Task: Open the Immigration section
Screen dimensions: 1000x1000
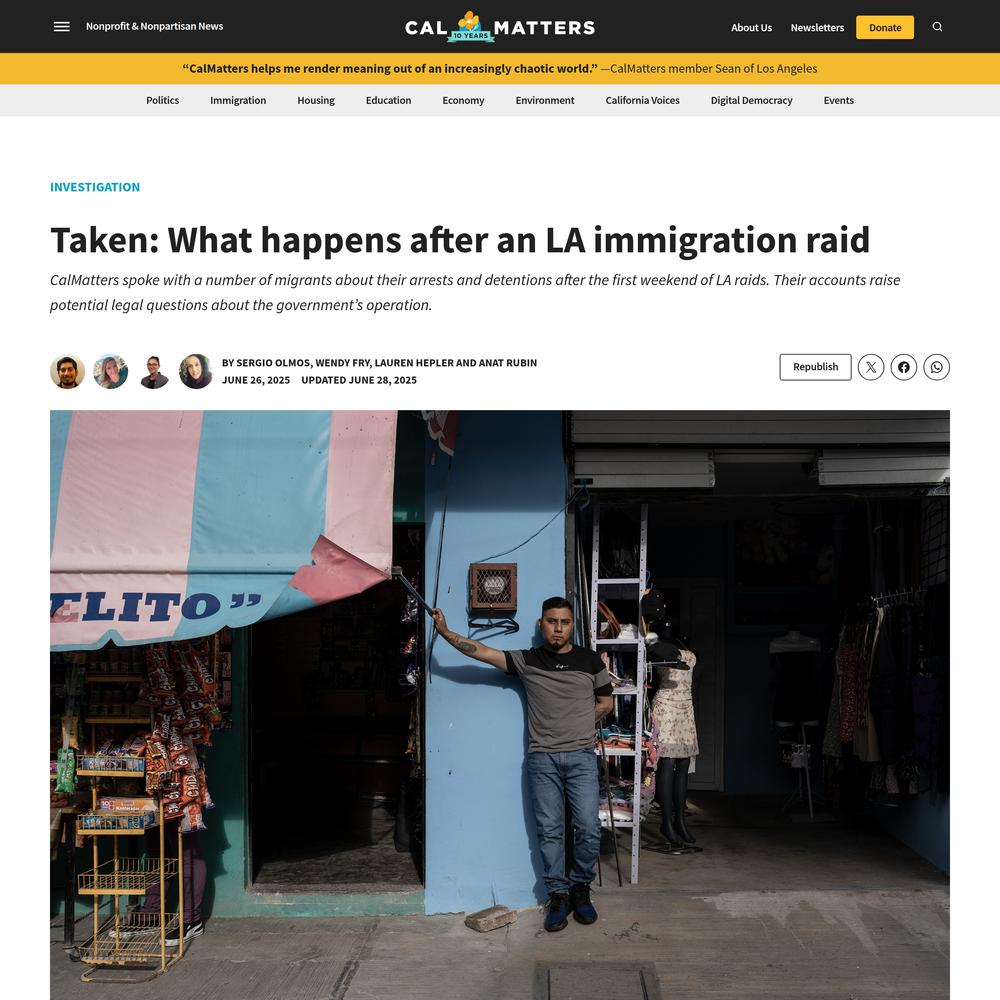Action: (x=238, y=100)
